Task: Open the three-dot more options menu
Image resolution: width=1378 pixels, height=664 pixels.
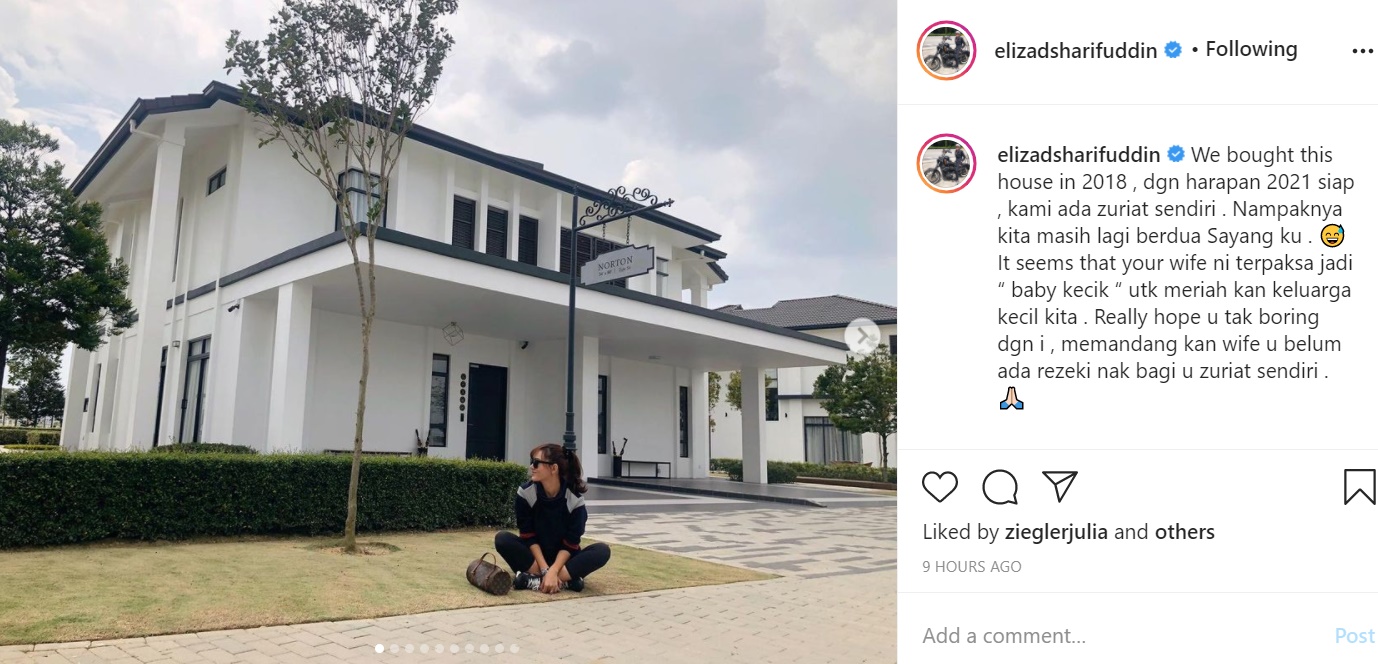Action: click(1362, 51)
